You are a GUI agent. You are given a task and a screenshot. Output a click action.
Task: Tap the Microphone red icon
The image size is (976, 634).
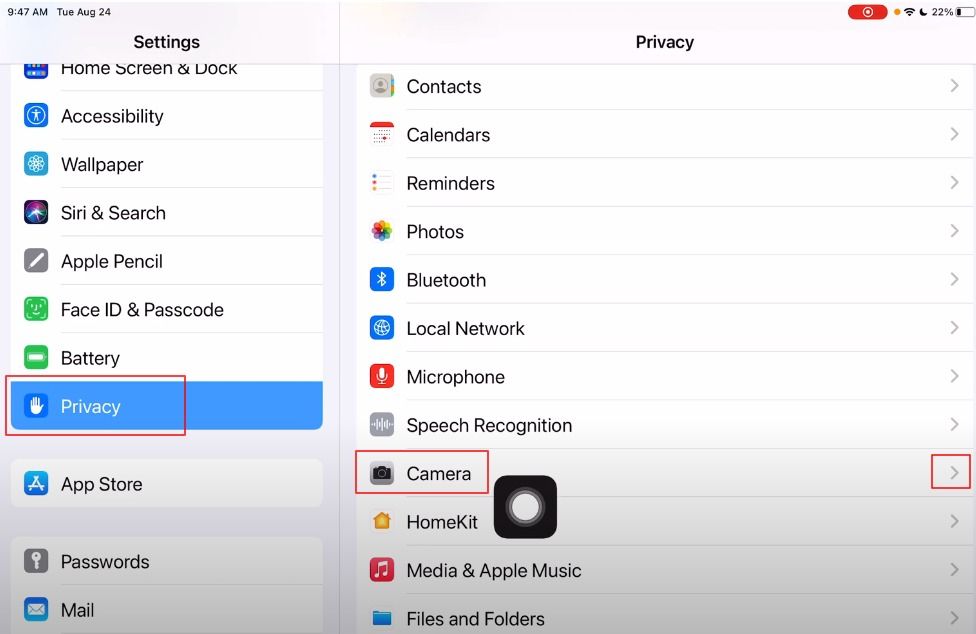point(382,376)
